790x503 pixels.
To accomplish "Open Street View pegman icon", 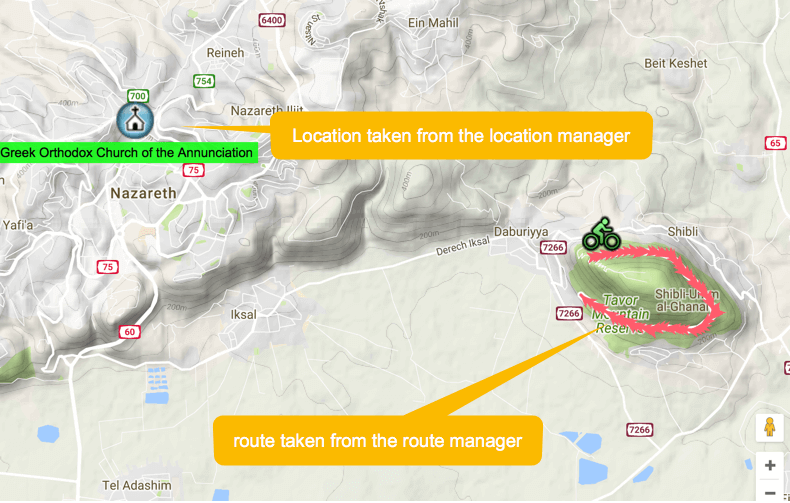I will [769, 428].
